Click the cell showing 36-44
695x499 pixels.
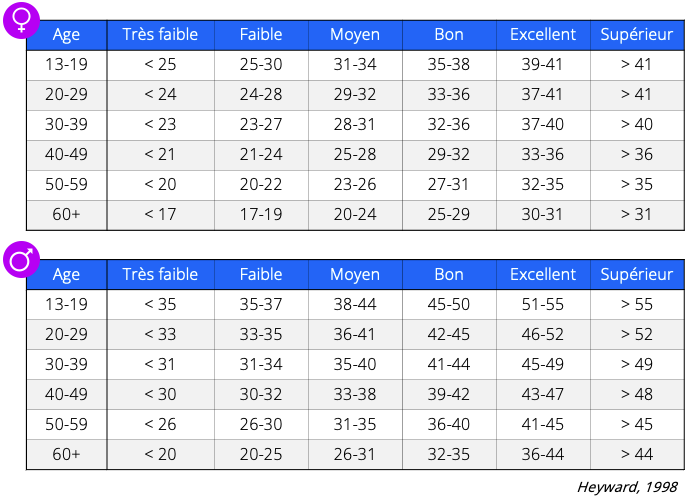pyautogui.click(x=543, y=455)
